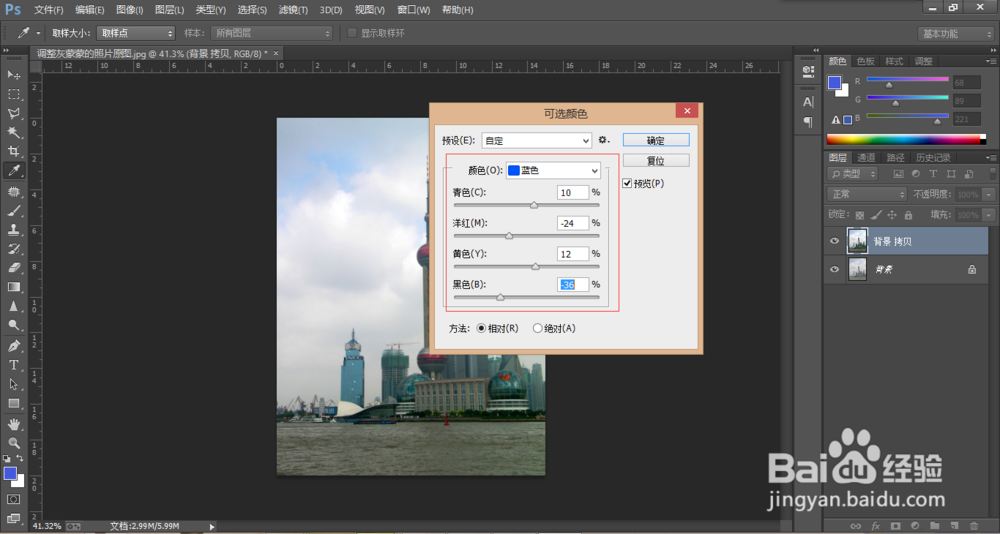Screen dimensions: 1000x534
Task: Select the Brush tool
Action: pos(13,211)
